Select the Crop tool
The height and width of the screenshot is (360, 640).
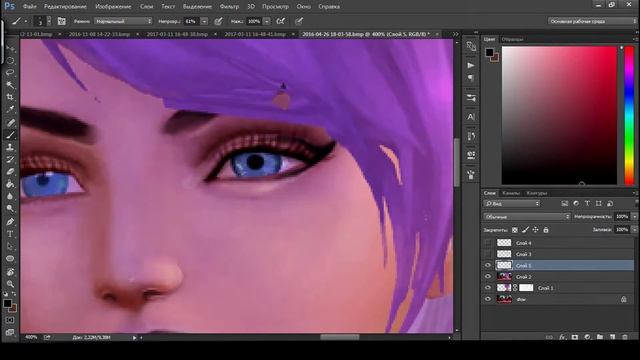[x=10, y=97]
